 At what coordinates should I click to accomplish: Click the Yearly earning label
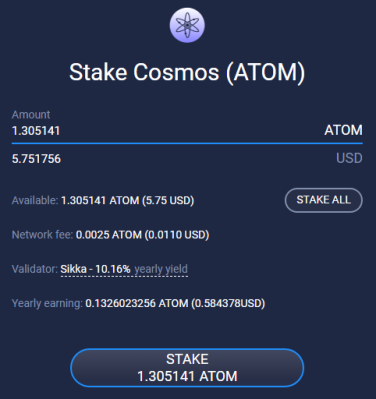[x=47, y=303]
